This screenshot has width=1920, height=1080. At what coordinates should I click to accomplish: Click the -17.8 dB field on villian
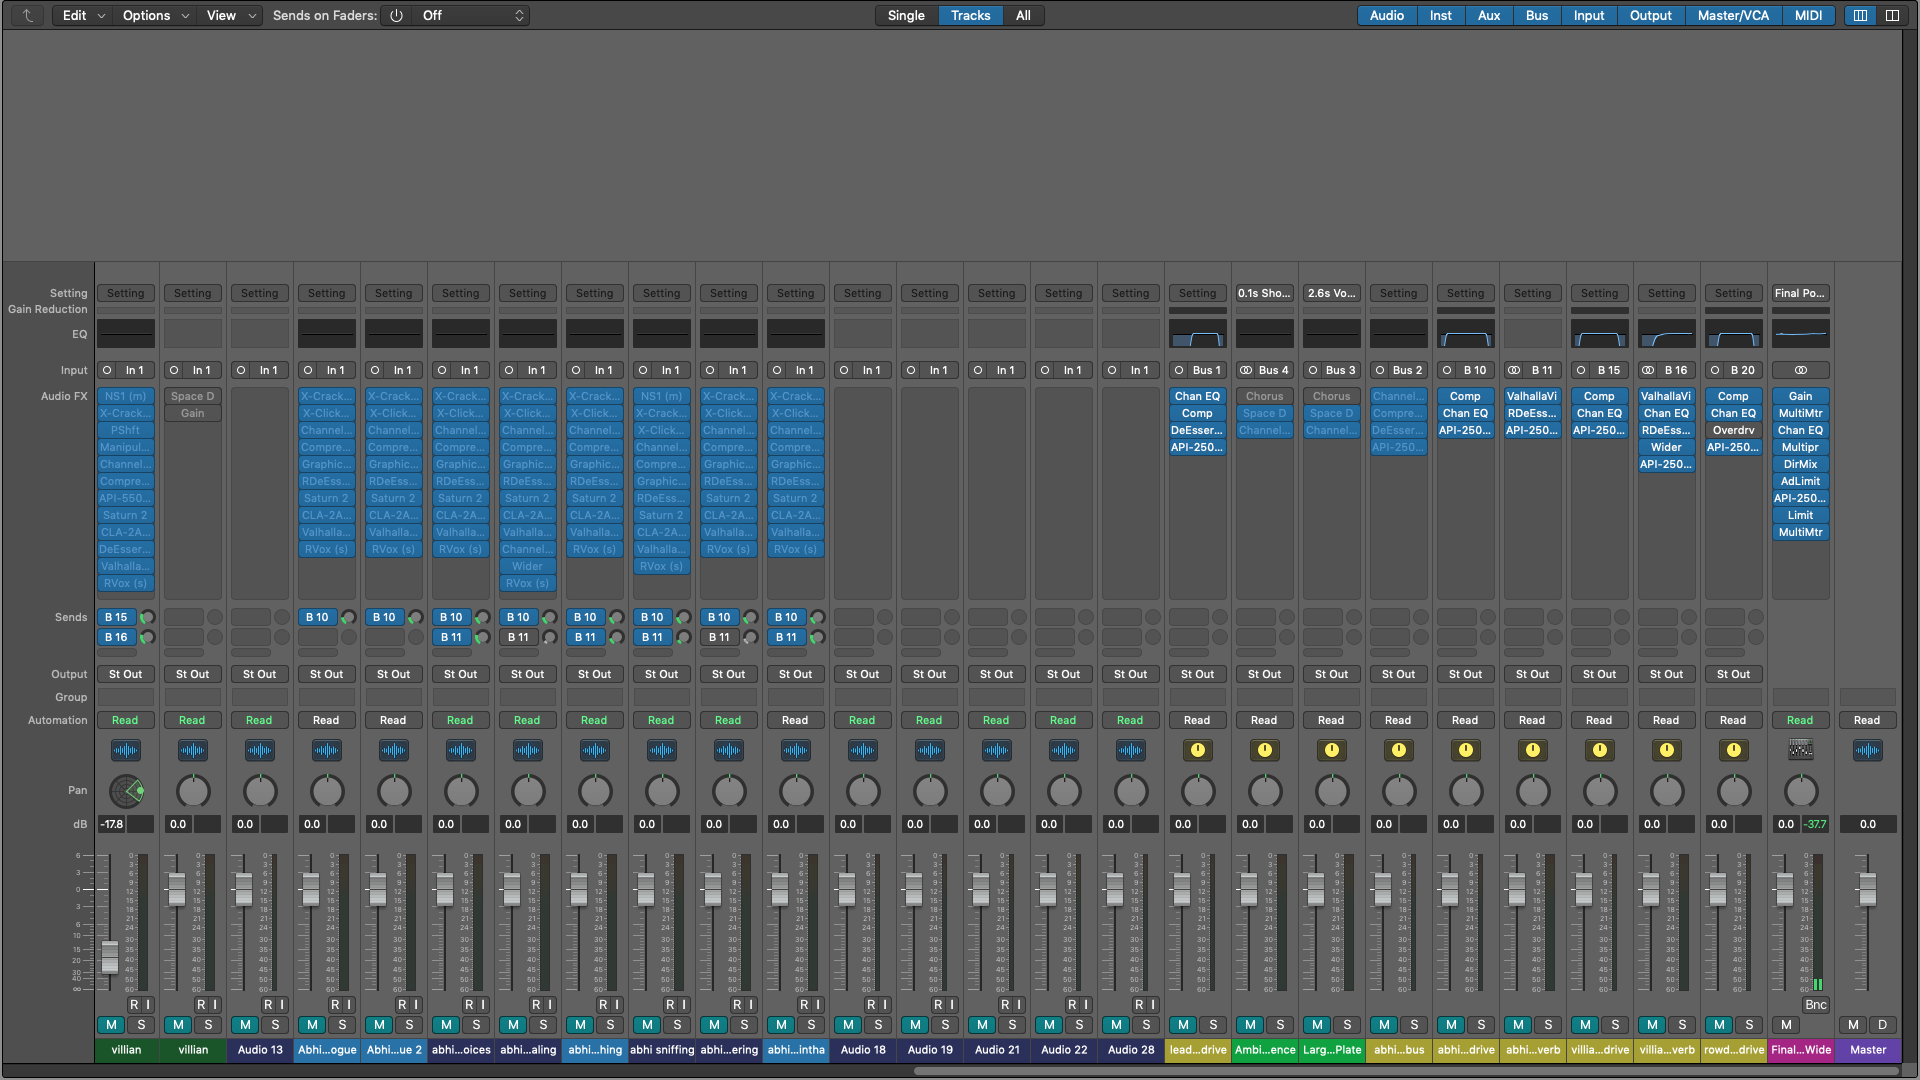click(112, 824)
